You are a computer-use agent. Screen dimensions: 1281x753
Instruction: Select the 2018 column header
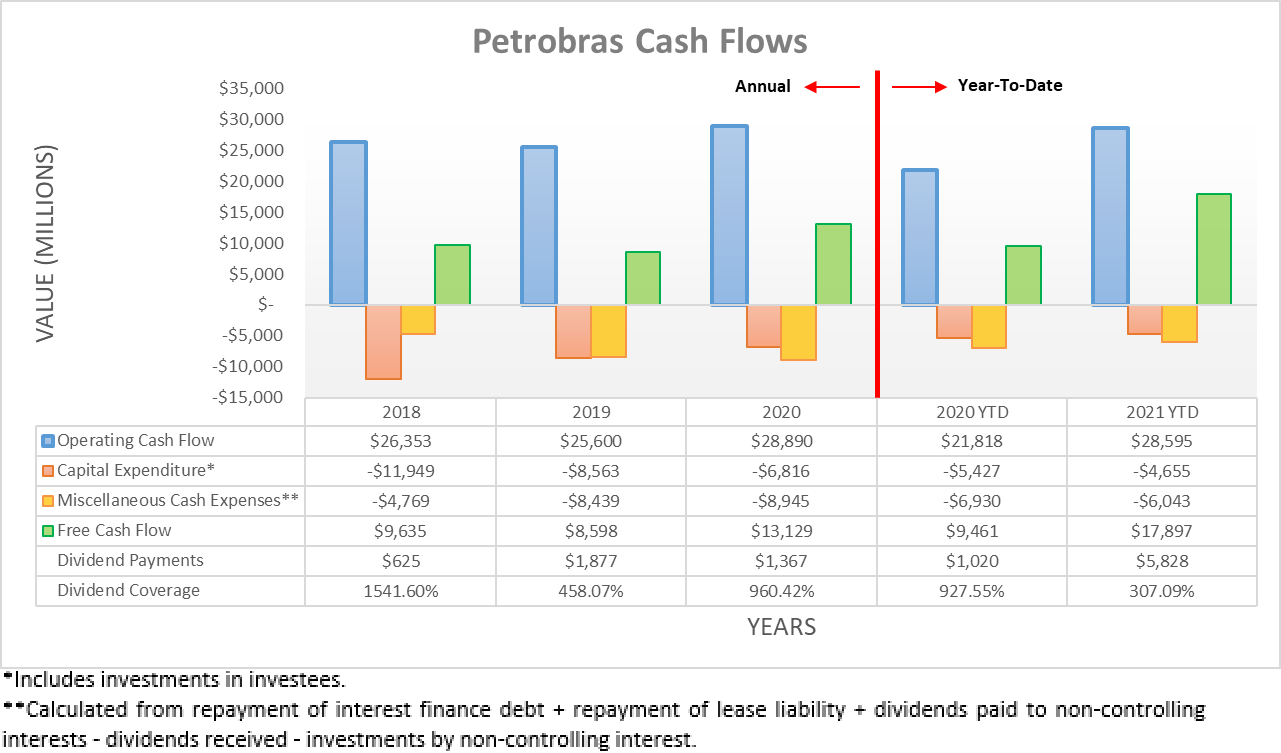[x=401, y=412]
